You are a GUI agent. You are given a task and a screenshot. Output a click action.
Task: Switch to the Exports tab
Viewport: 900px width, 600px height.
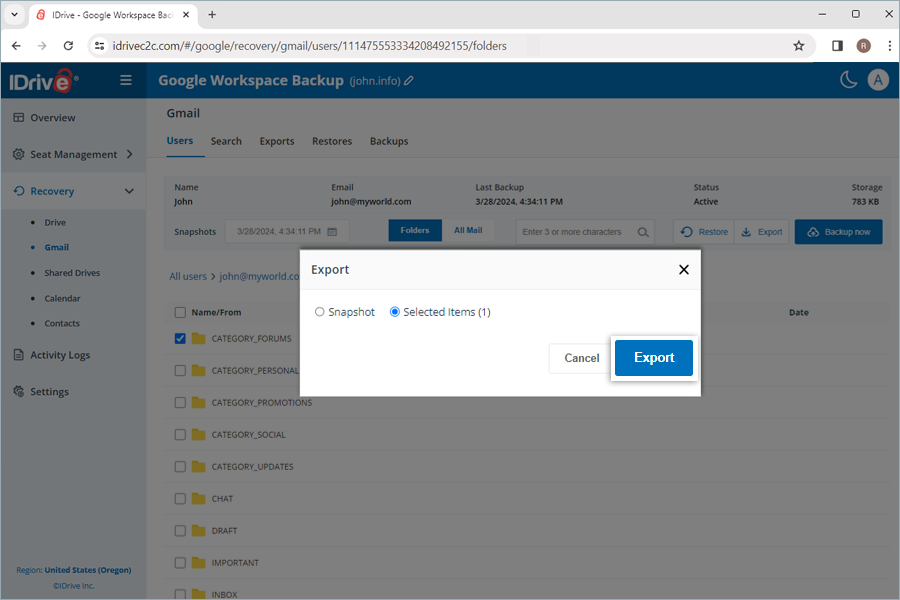pos(277,141)
